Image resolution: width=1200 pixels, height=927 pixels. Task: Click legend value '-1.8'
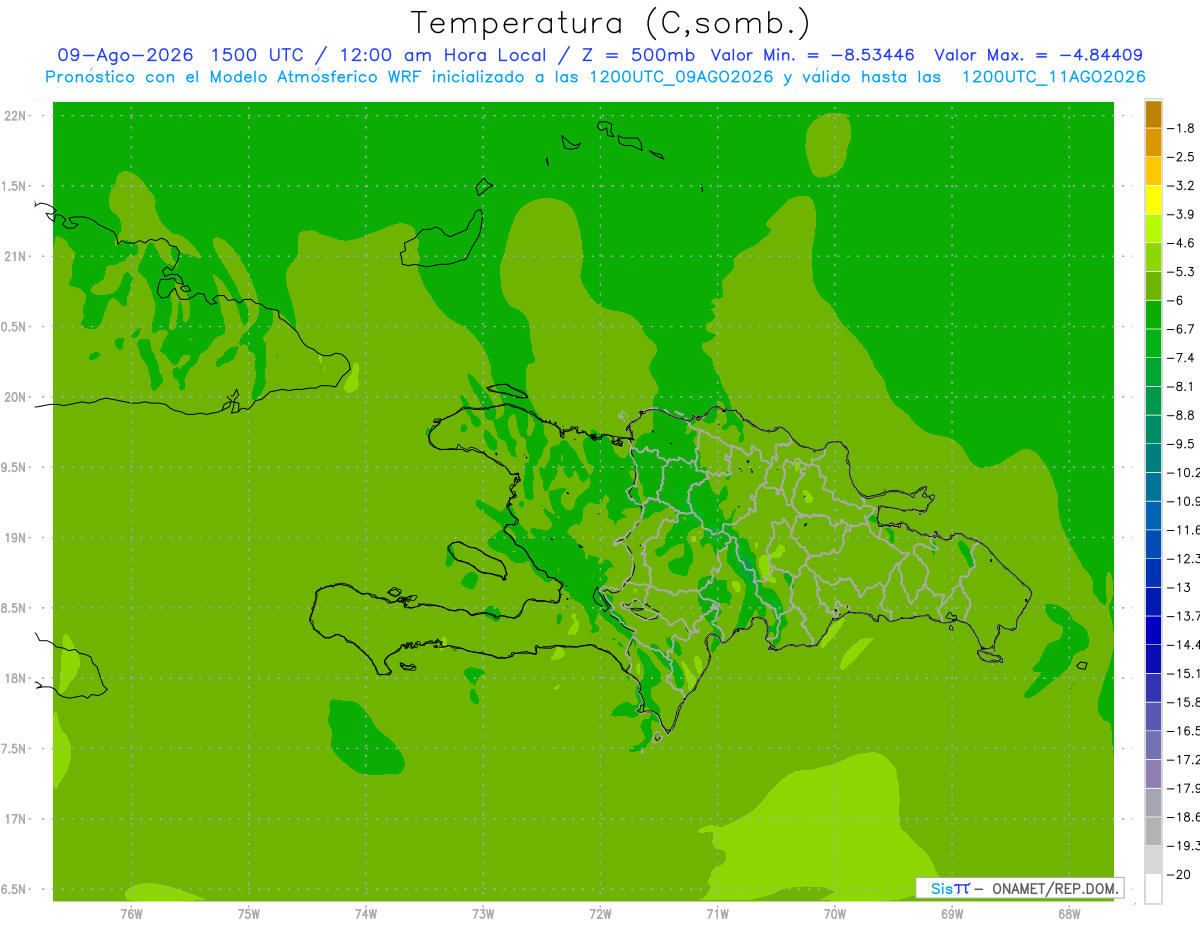point(1182,128)
